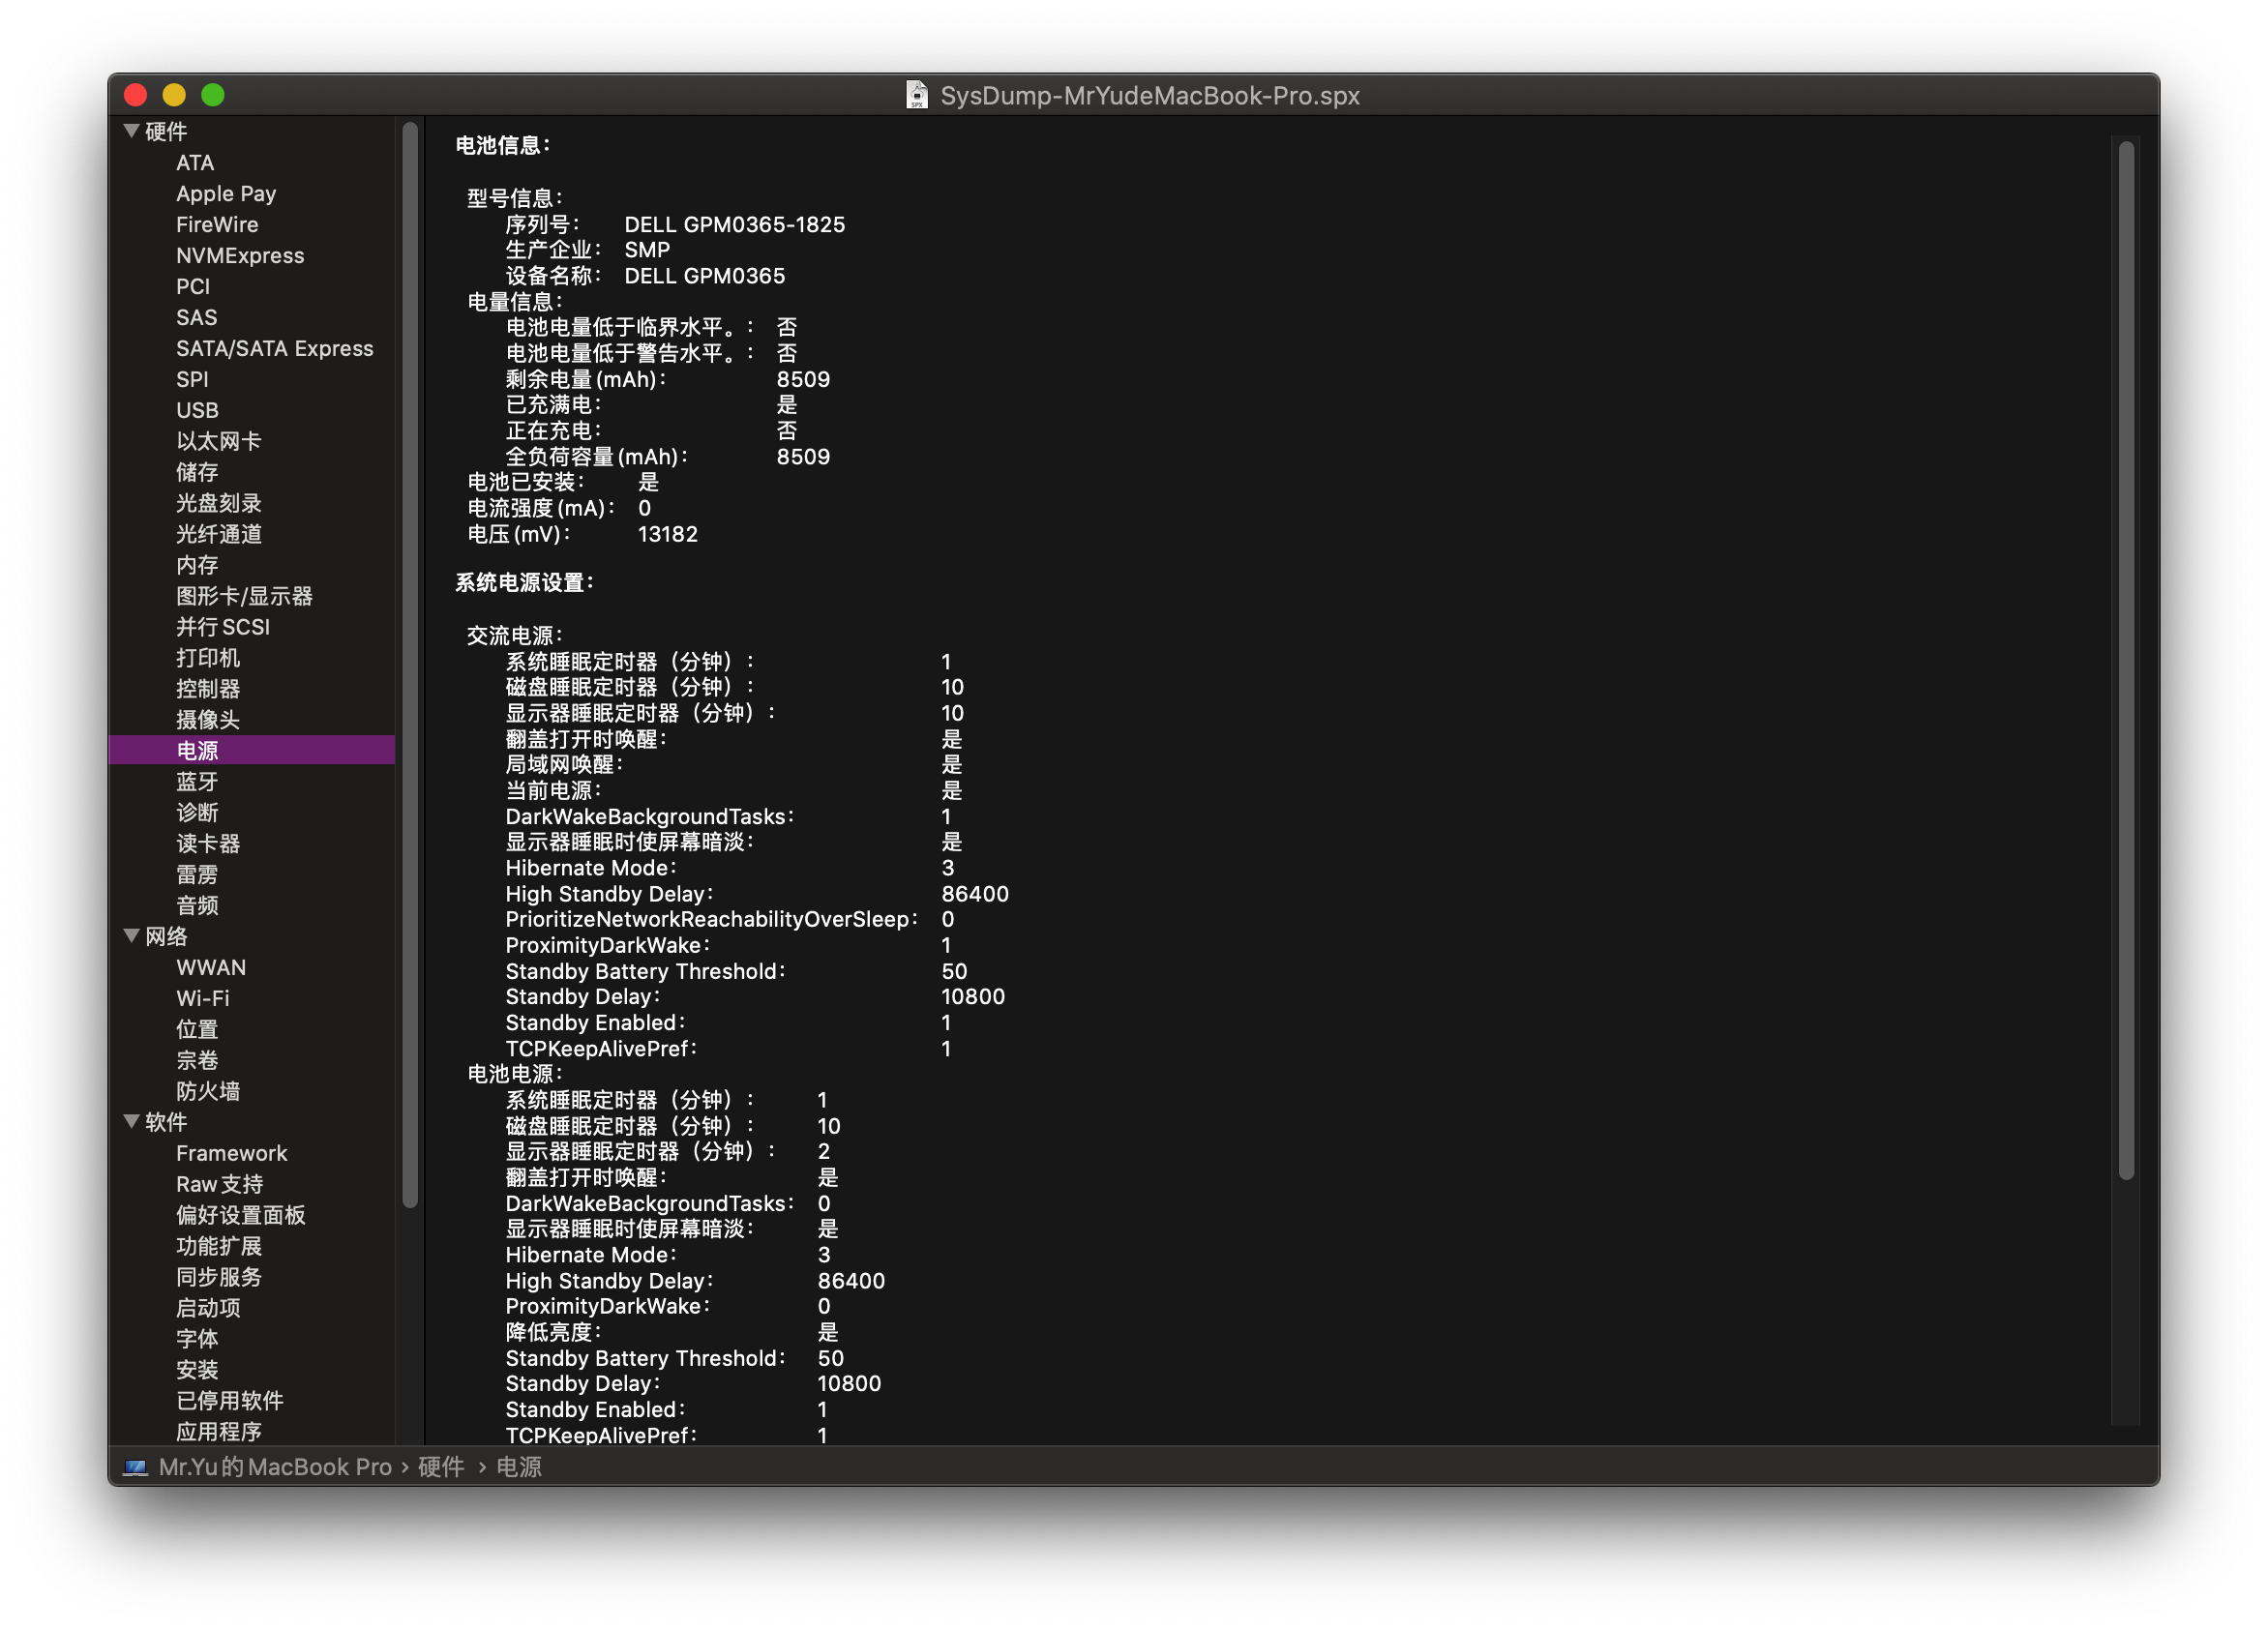Select WWAN under 网络
The image size is (2268, 1629).
pyautogui.click(x=211, y=968)
